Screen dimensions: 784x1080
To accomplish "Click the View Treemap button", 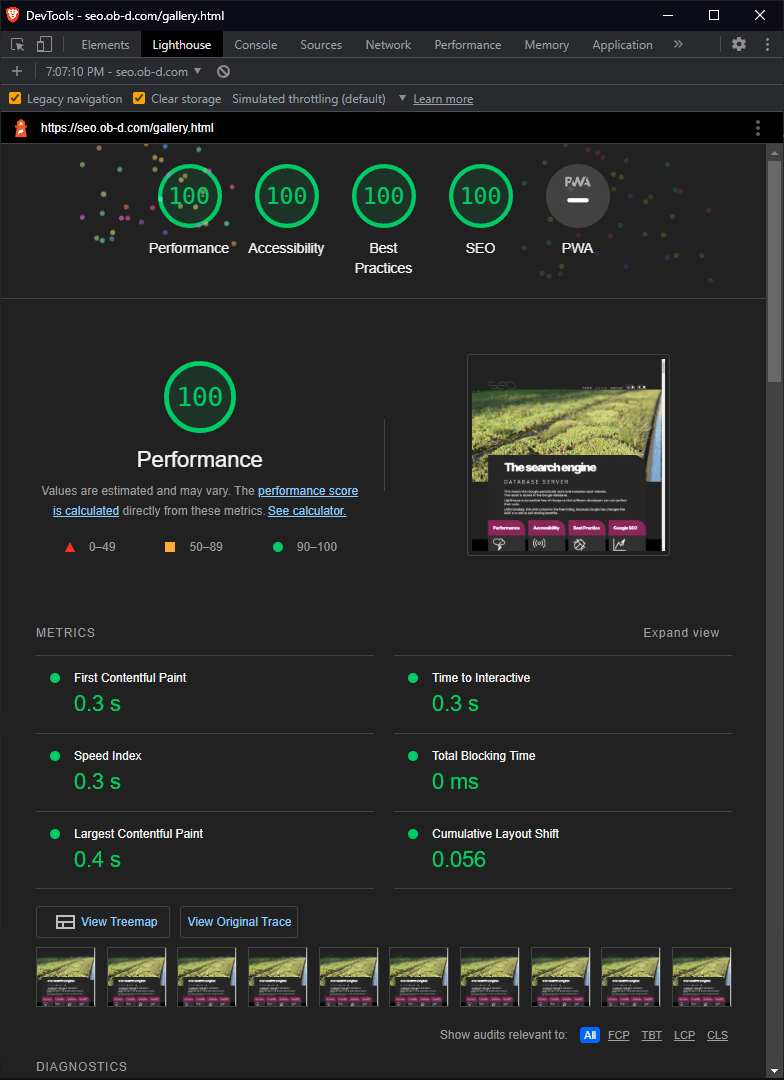I will [103, 922].
